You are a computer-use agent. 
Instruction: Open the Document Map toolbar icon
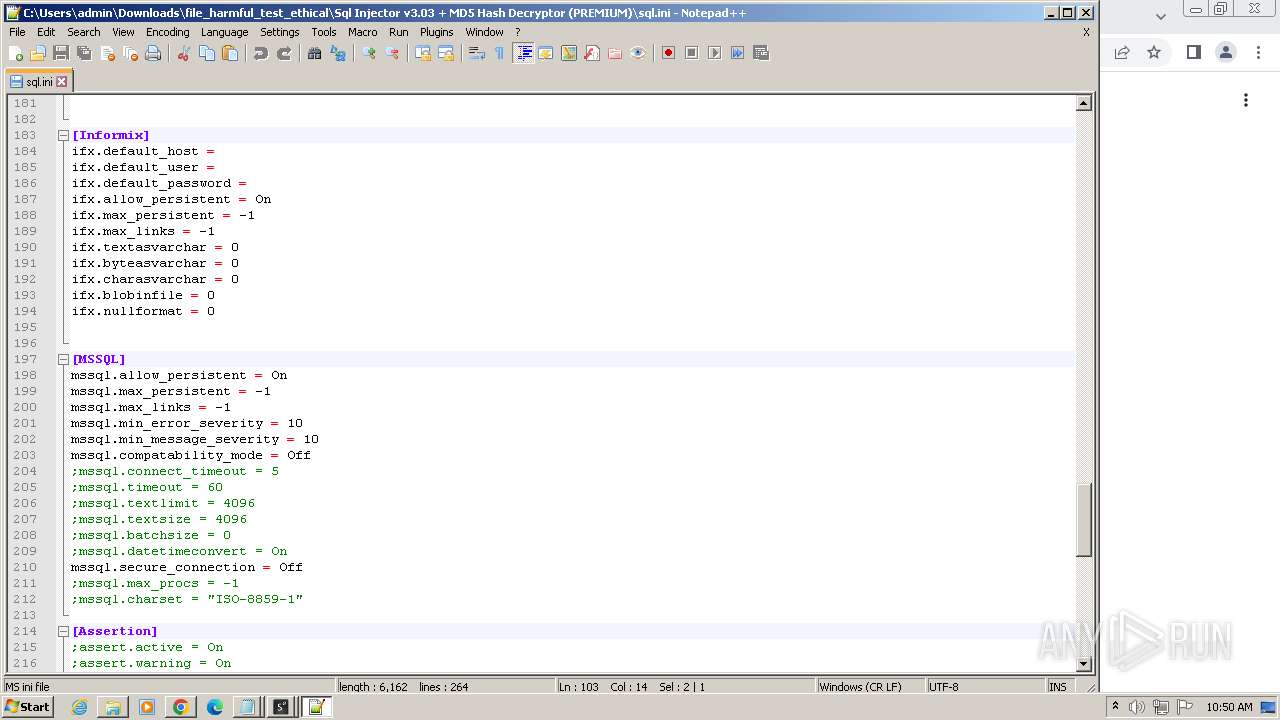pyautogui.click(x=569, y=53)
